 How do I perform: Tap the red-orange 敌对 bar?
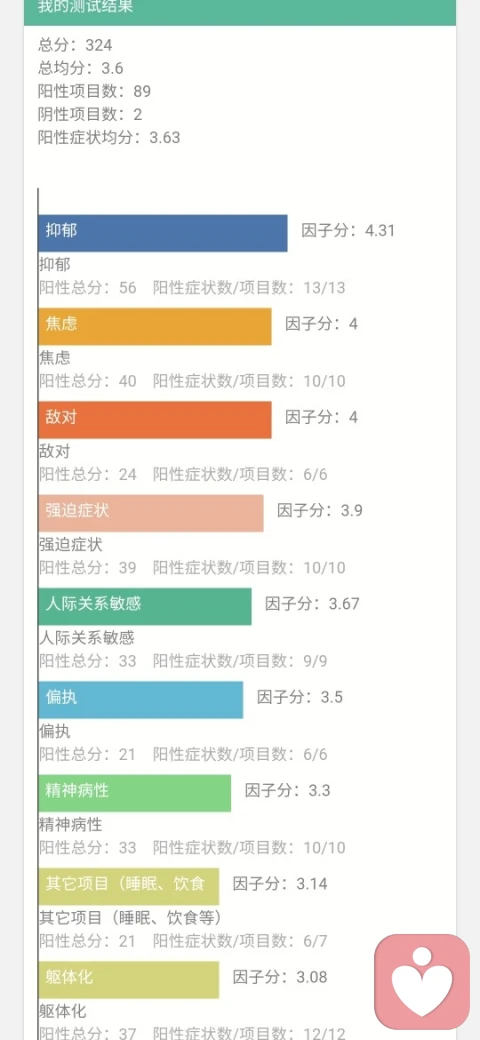(x=154, y=419)
